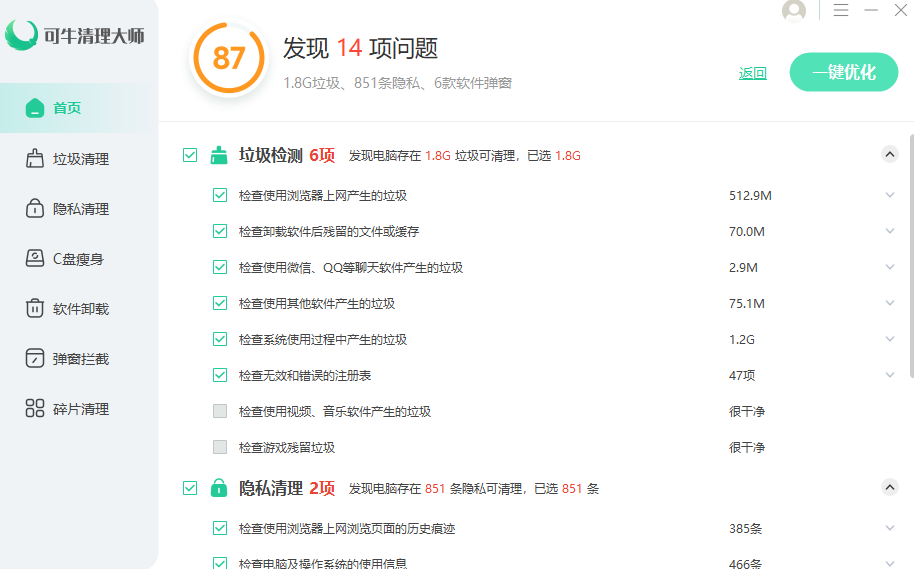This screenshot has width=914, height=569.
Task: Click the C盘瘦身 disk sidebar icon
Action: (35, 259)
